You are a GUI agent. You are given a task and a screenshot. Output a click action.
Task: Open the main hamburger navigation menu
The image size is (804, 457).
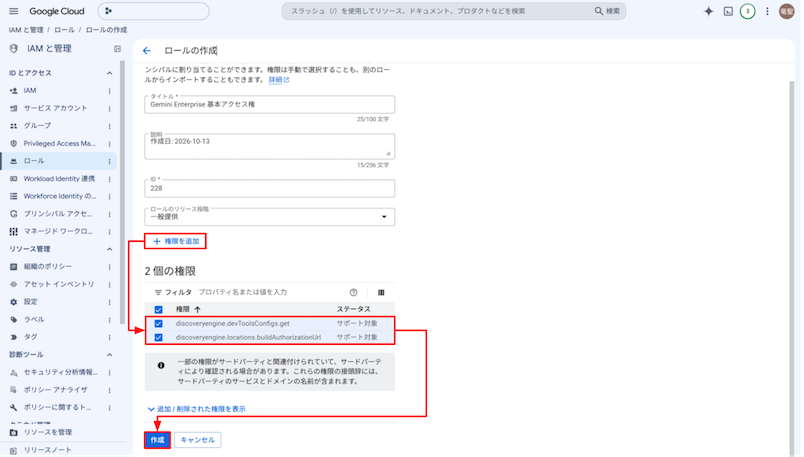[14, 11]
